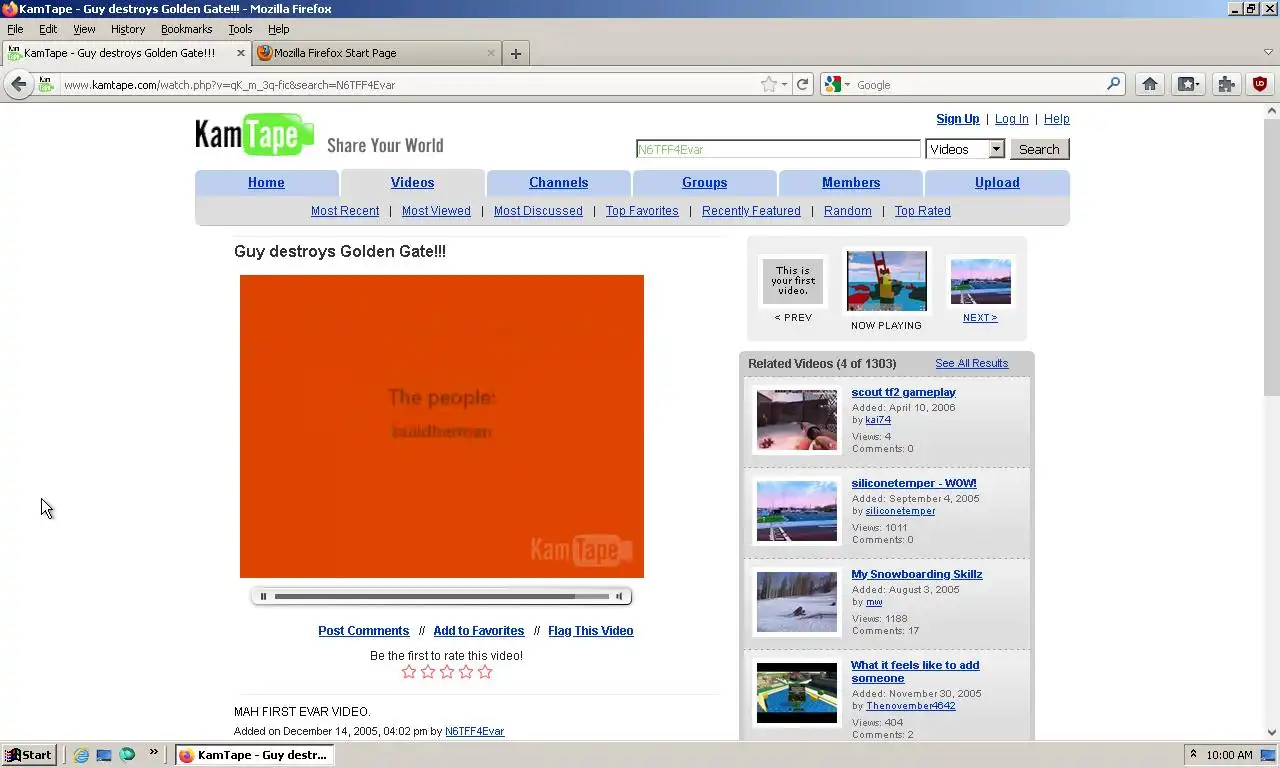This screenshot has height=768, width=1280.
Task: Open the Help link
Action: click(1056, 119)
